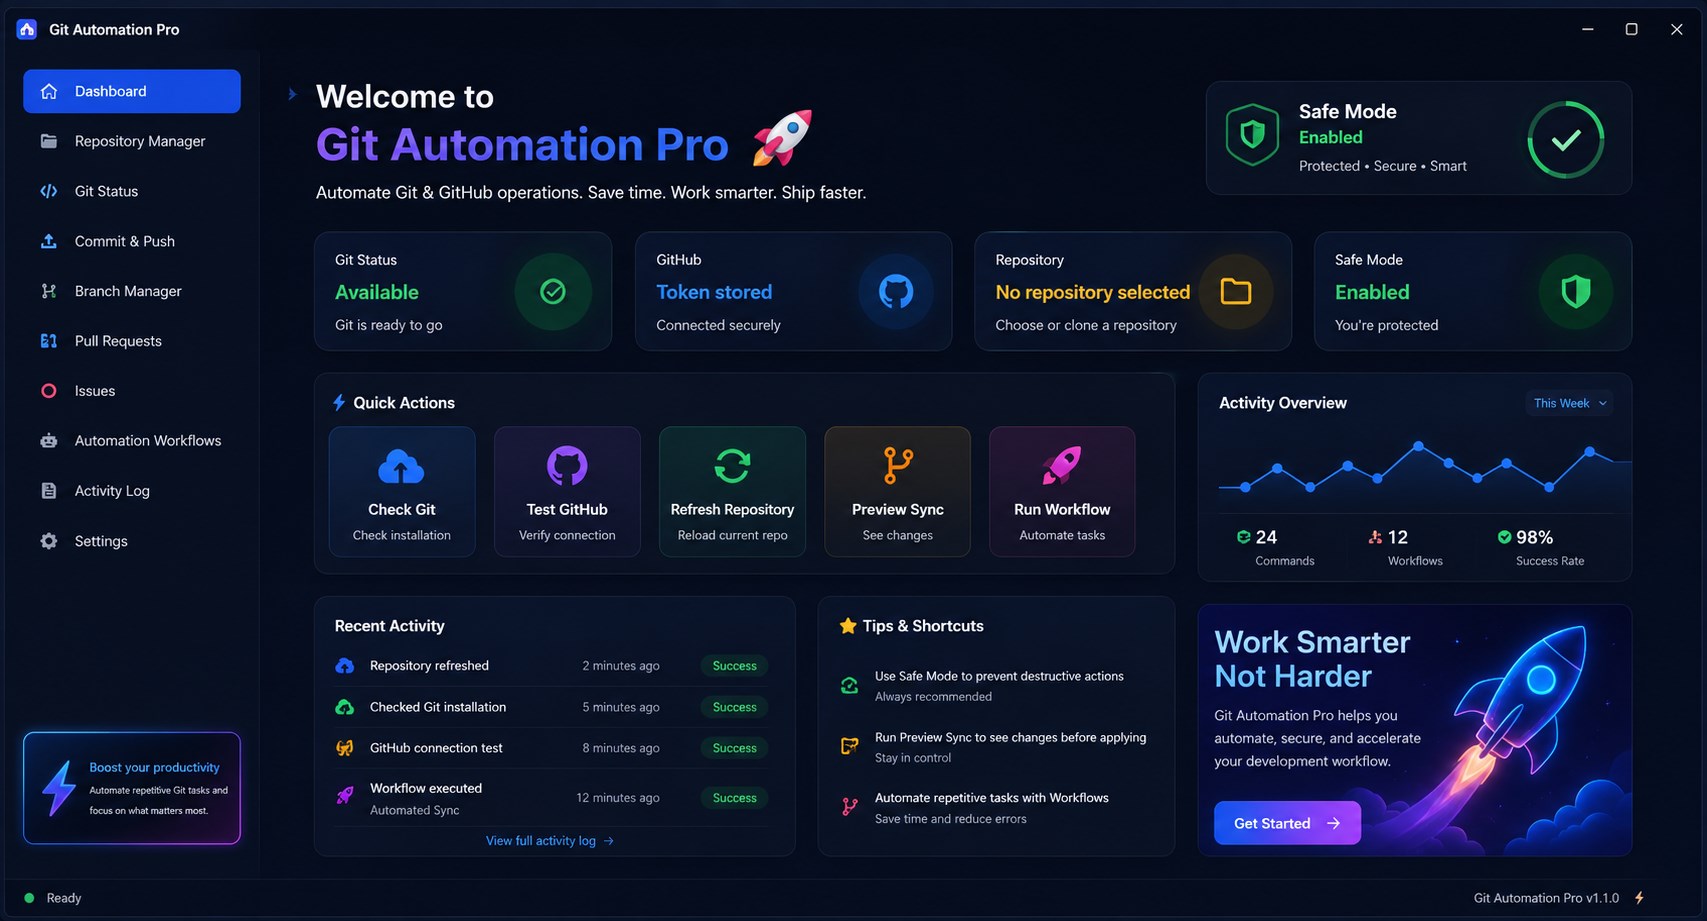
Task: Click the Repository Manager folder icon
Action: pos(48,141)
